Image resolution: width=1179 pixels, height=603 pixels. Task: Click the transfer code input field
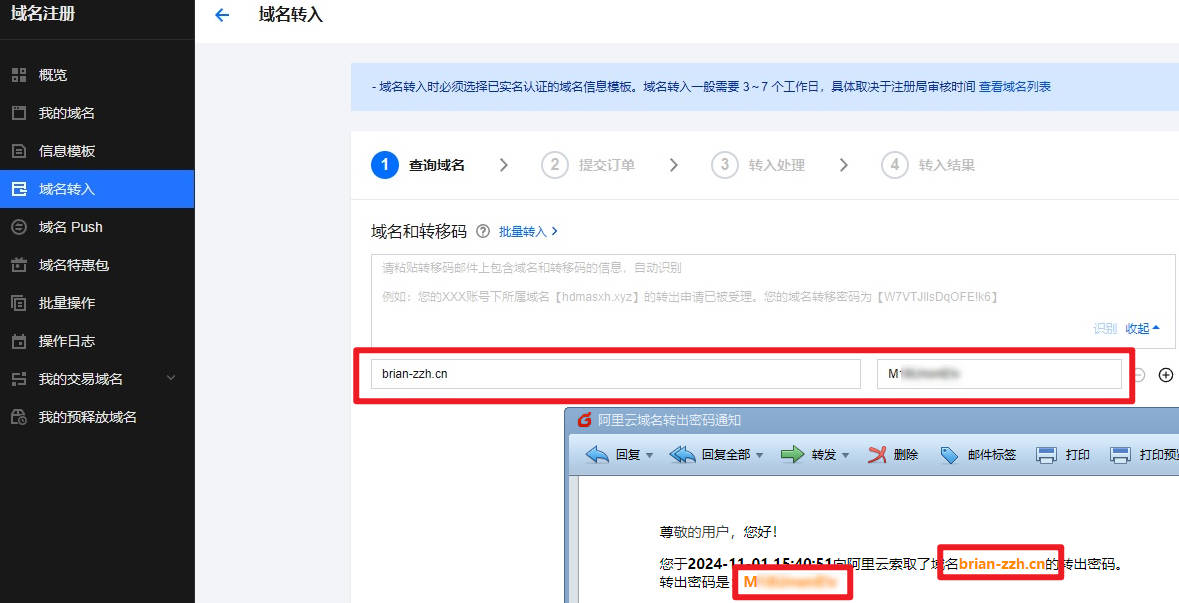tap(999, 374)
